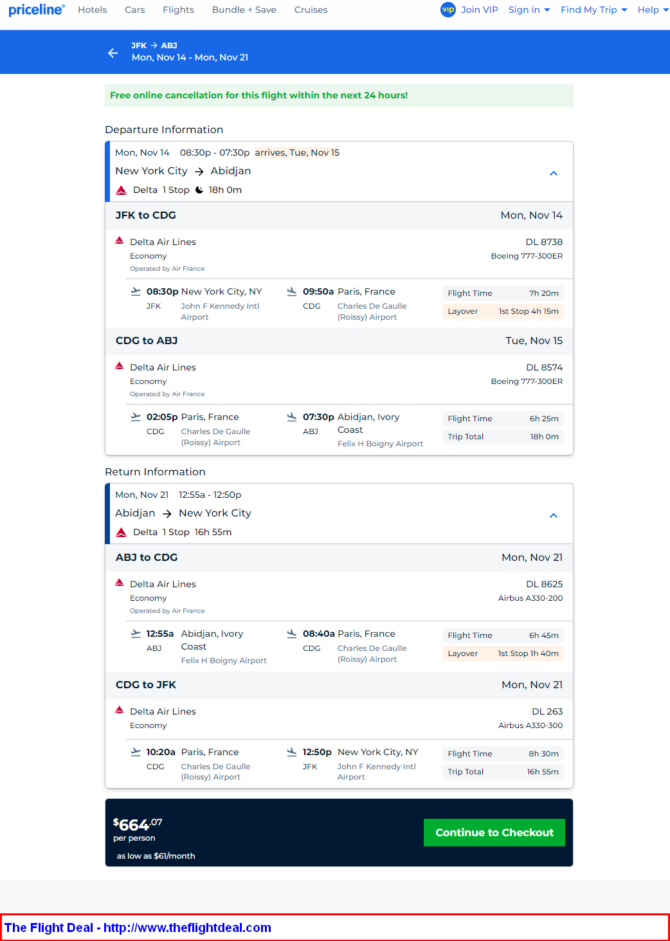
Task: Open the Join VIP link
Action: pyautogui.click(x=480, y=10)
